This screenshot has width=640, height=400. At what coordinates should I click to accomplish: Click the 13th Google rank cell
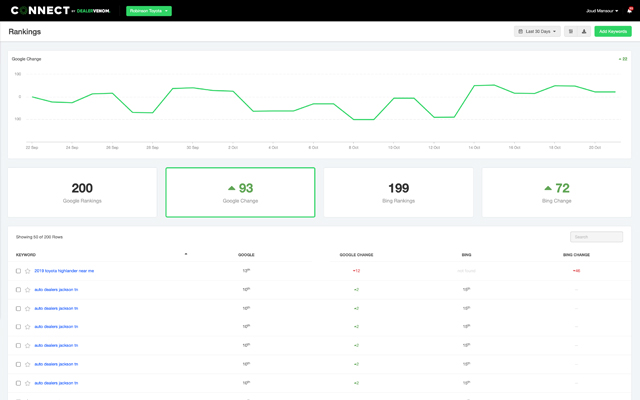(x=246, y=271)
